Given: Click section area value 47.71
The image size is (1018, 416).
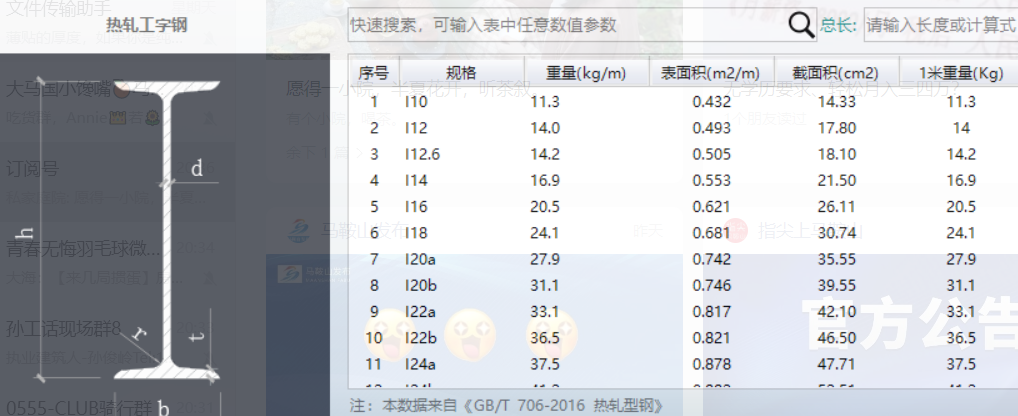Looking at the screenshot, I should [836, 364].
